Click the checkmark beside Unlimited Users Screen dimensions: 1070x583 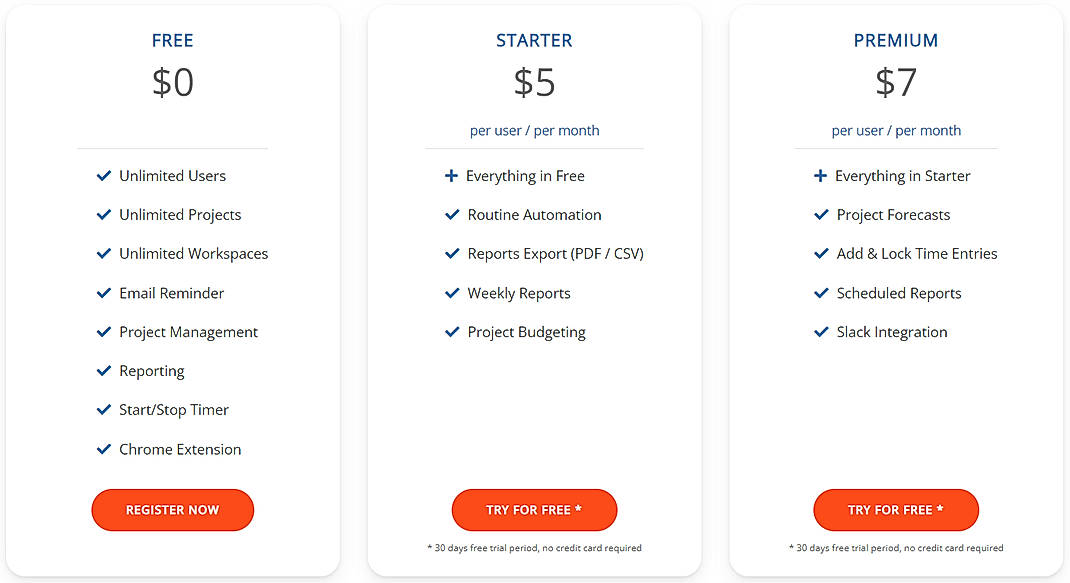(104, 175)
